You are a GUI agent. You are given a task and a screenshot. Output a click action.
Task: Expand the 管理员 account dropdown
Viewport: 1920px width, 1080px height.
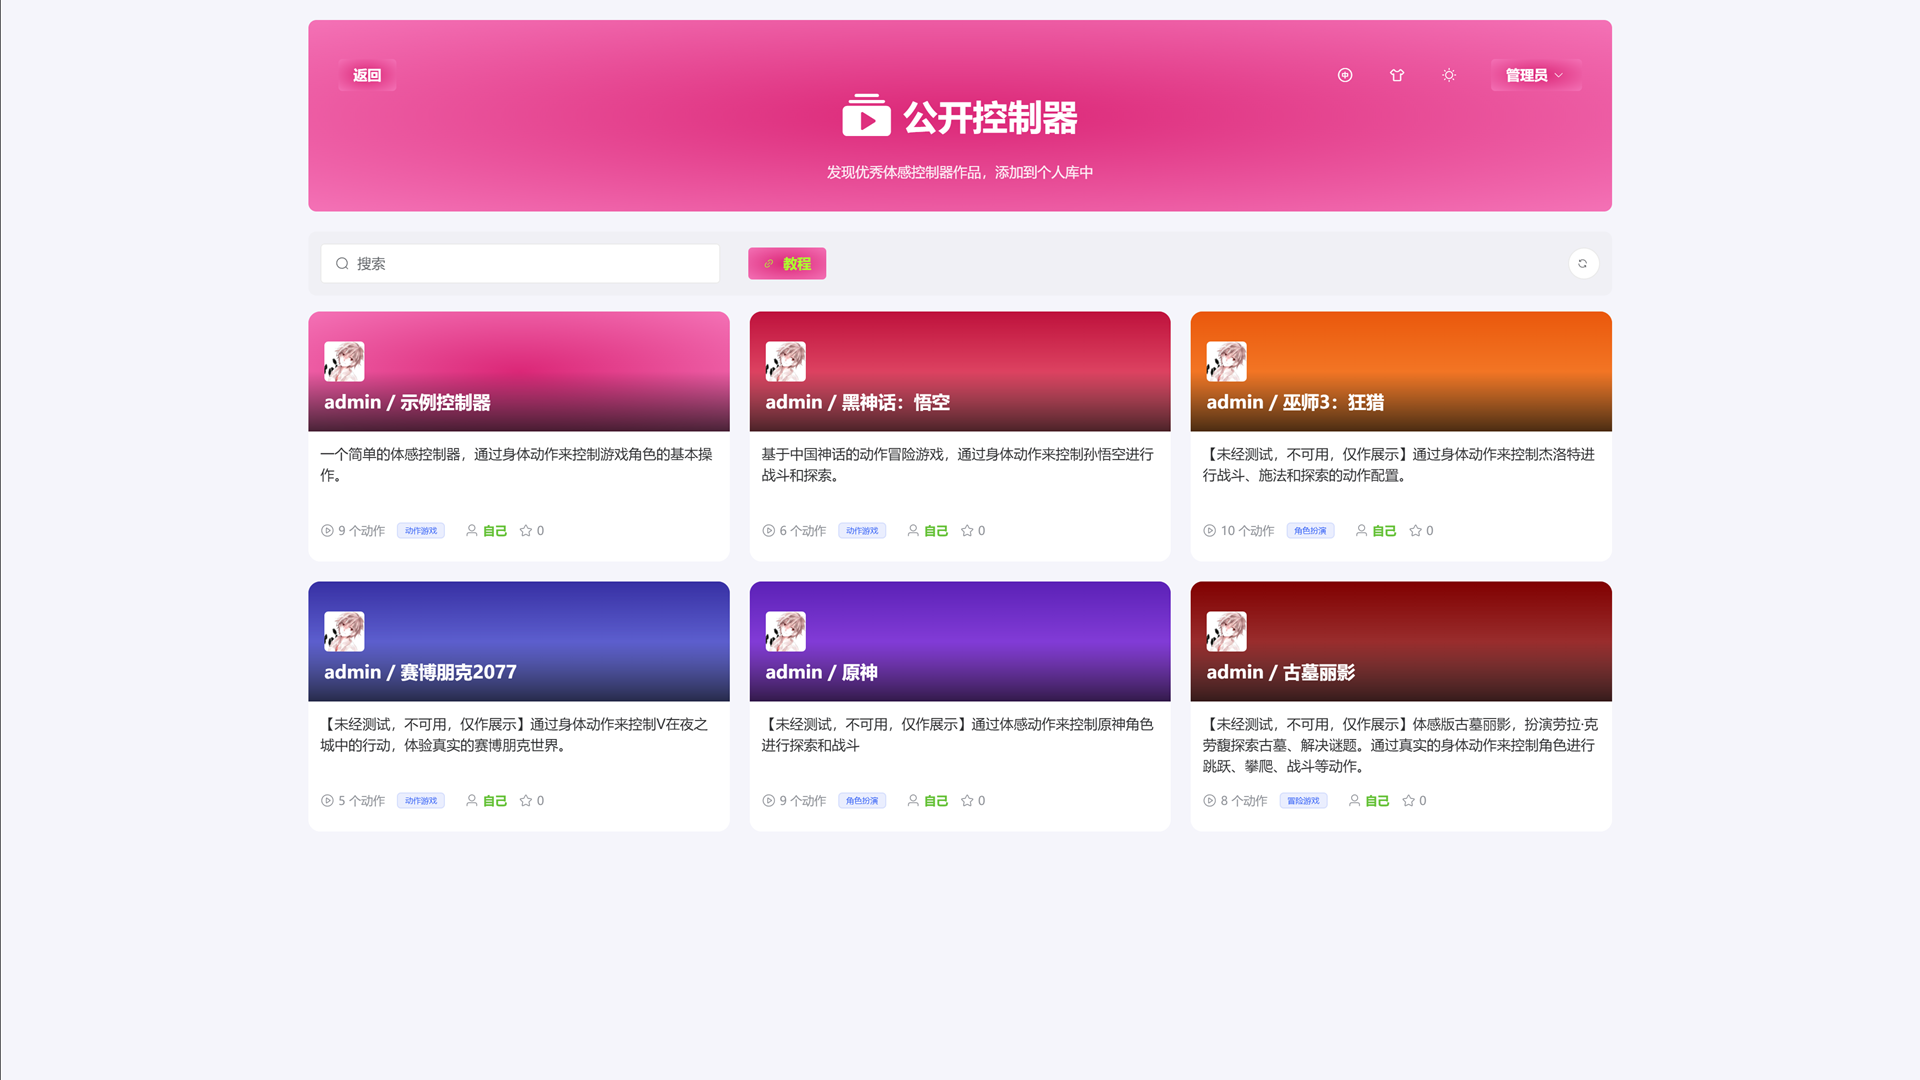tap(1535, 75)
